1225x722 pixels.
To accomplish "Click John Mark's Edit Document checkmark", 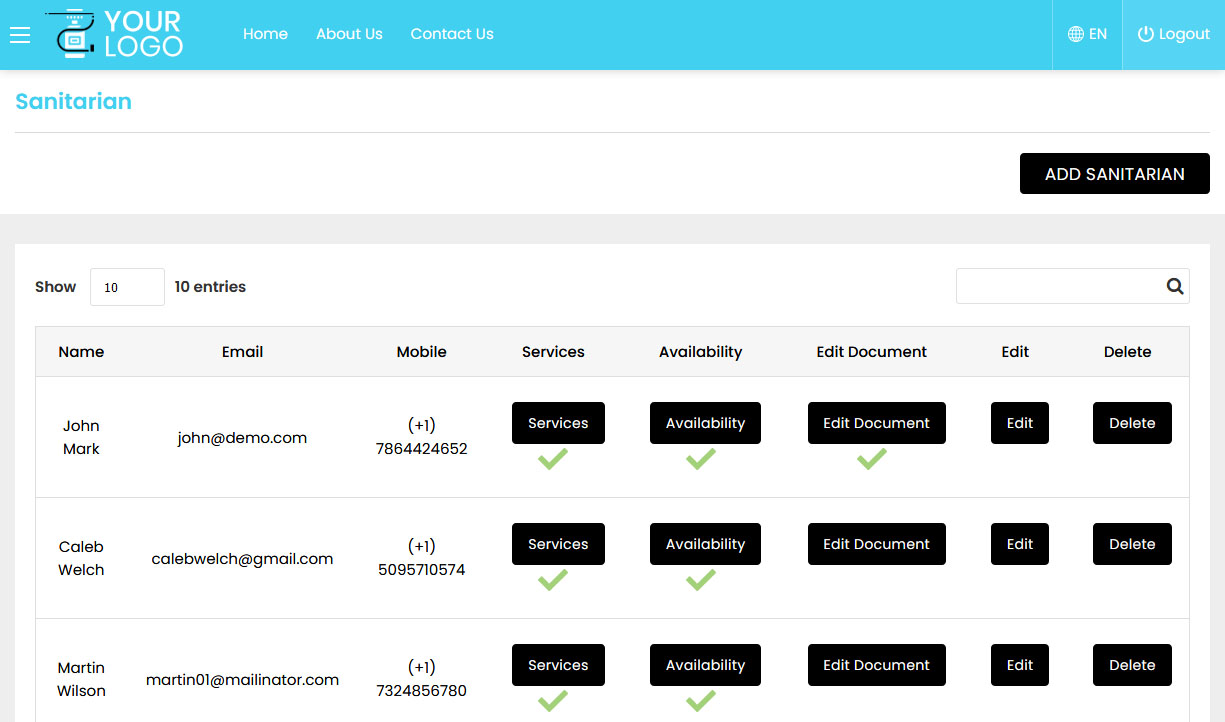I will tap(872, 459).
